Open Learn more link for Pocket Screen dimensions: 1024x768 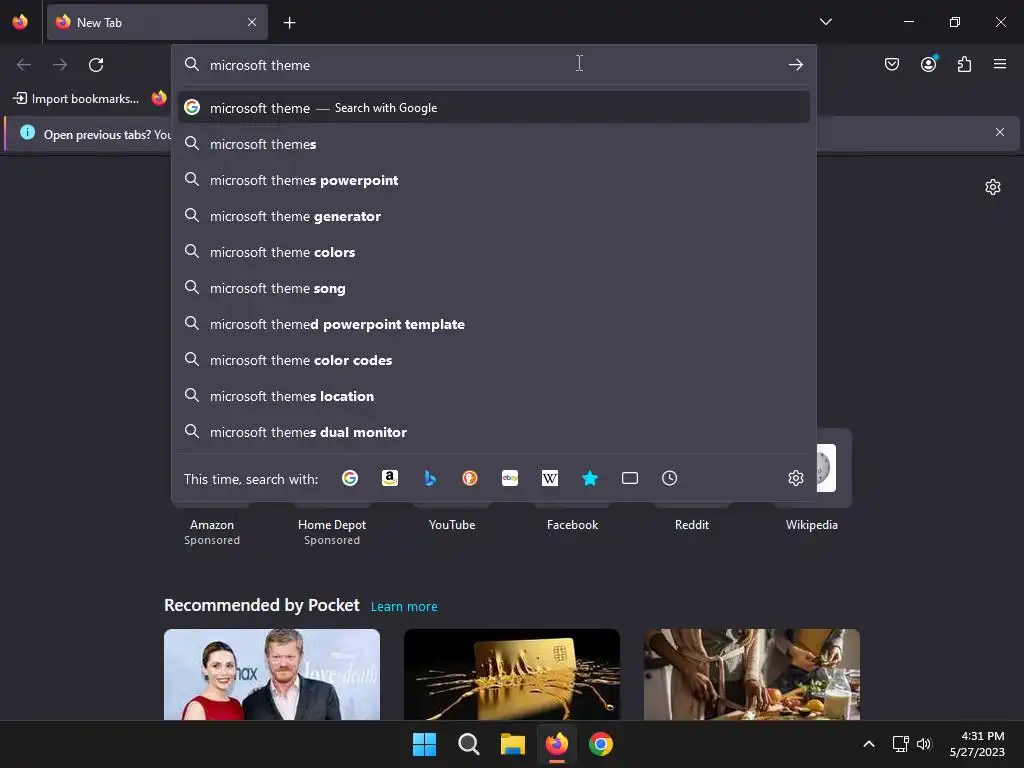click(x=404, y=607)
